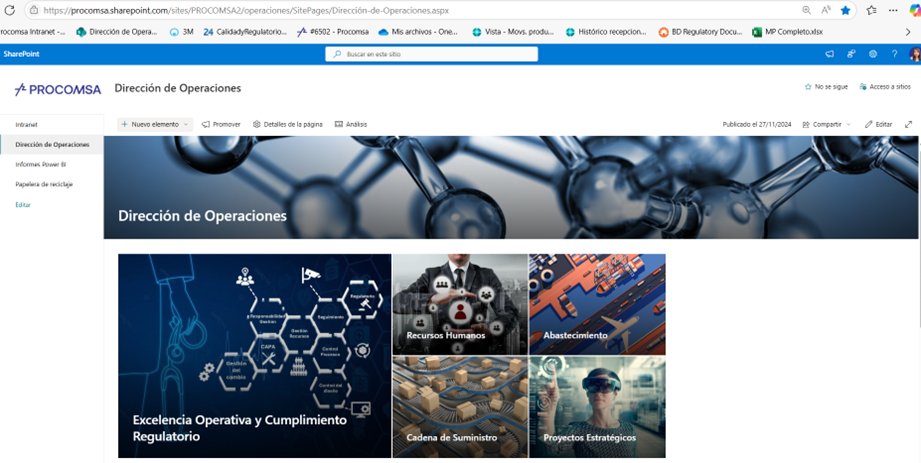Expand page to full-screen mode

click(908, 124)
